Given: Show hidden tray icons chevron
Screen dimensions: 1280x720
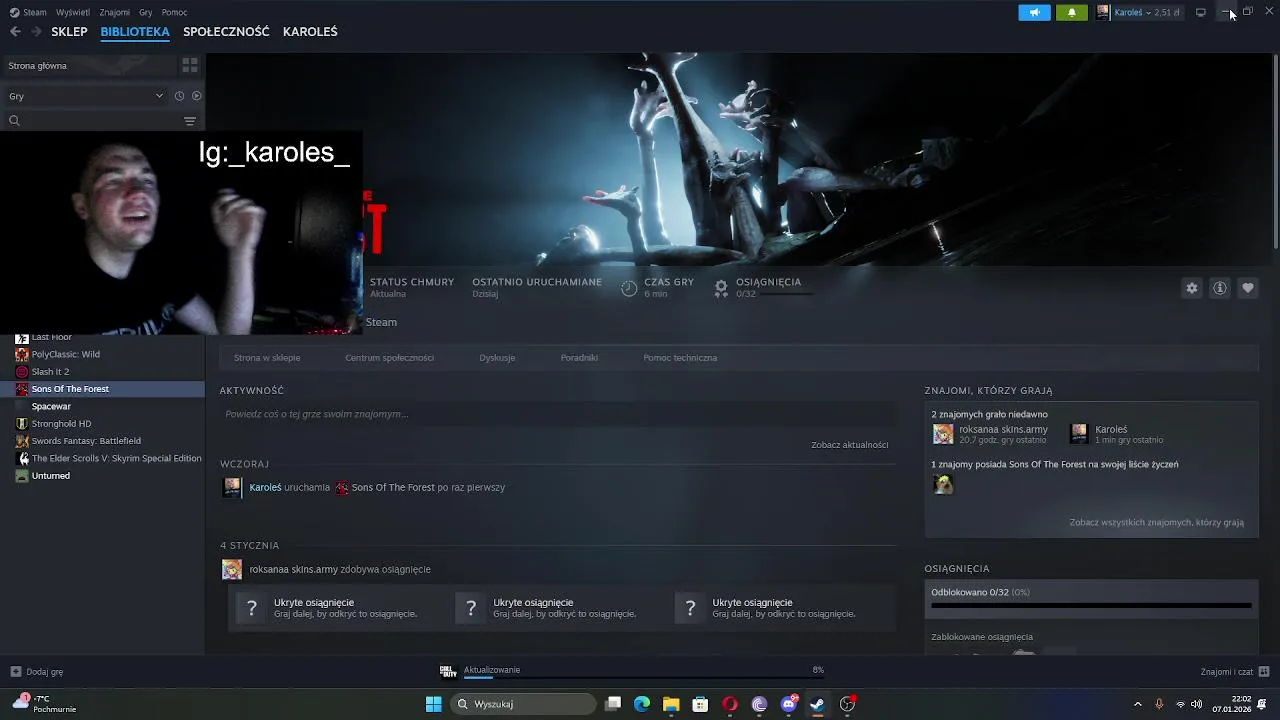Looking at the screenshot, I should (1138, 704).
